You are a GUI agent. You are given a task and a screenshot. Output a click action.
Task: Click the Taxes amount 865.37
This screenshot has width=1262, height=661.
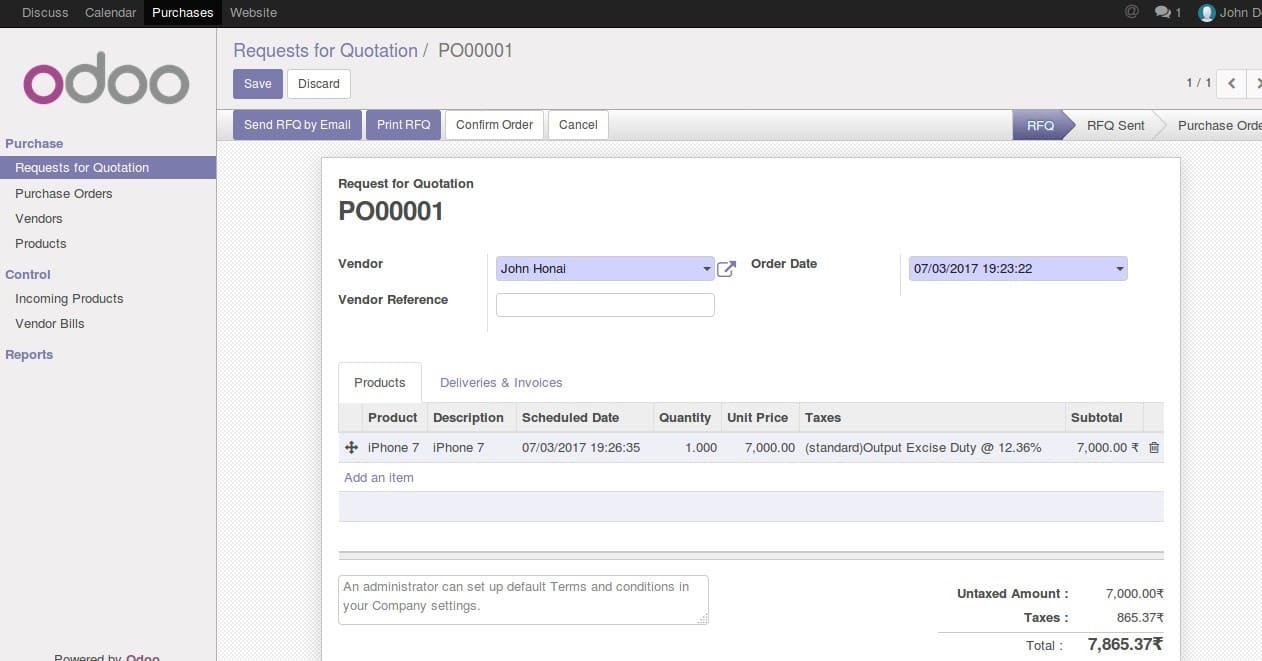(x=1140, y=618)
